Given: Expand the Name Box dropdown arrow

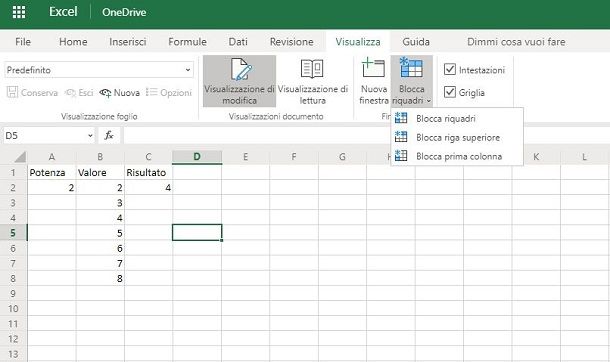Looking at the screenshot, I should click(90, 136).
